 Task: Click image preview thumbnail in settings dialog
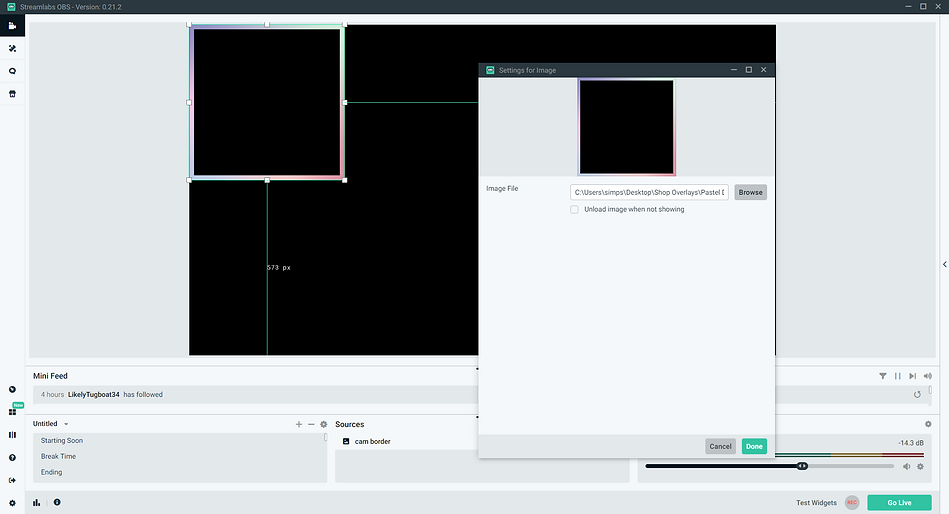point(626,127)
